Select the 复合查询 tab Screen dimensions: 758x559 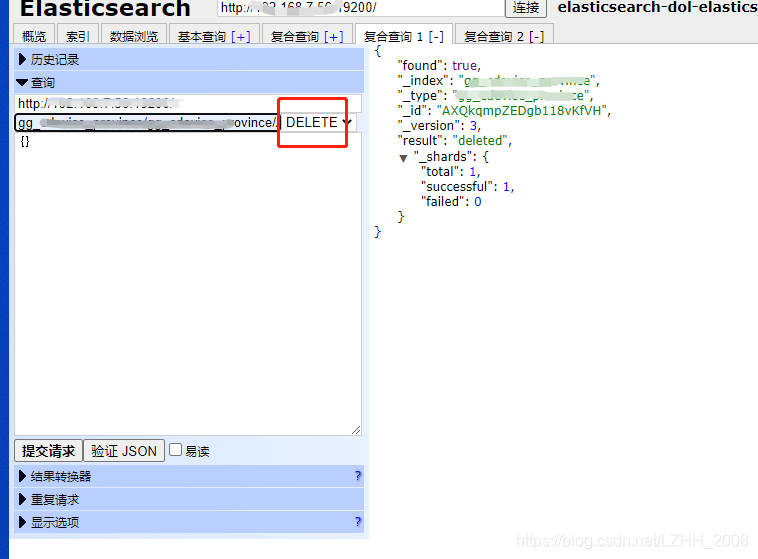295,37
